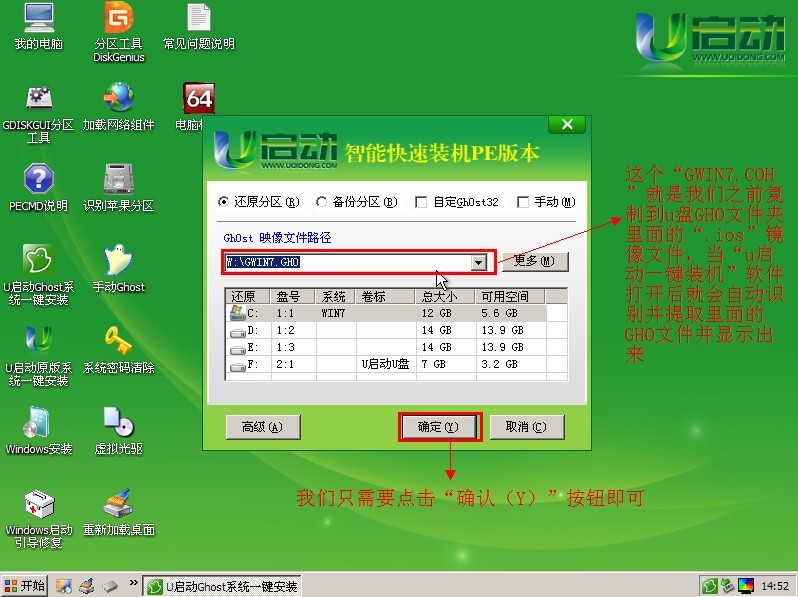Viewport: 798px width, 597px height.
Task: Launch U启动Ghost系统一键安装 desktop icon
Action: 39,275
